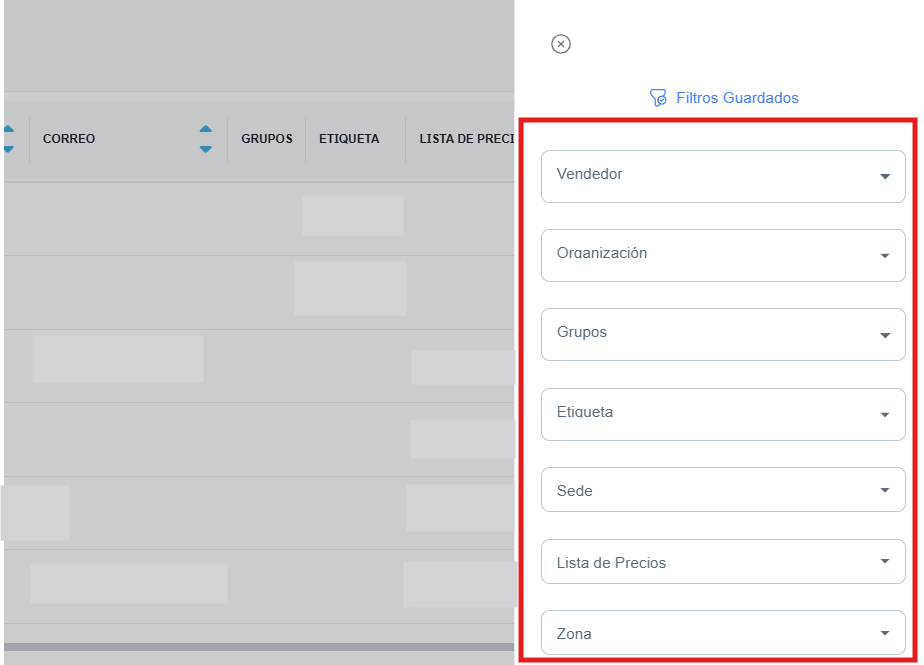Viewport: 924px width, 665px height.
Task: Select the Sede dropdown field
Action: pyautogui.click(x=722, y=491)
